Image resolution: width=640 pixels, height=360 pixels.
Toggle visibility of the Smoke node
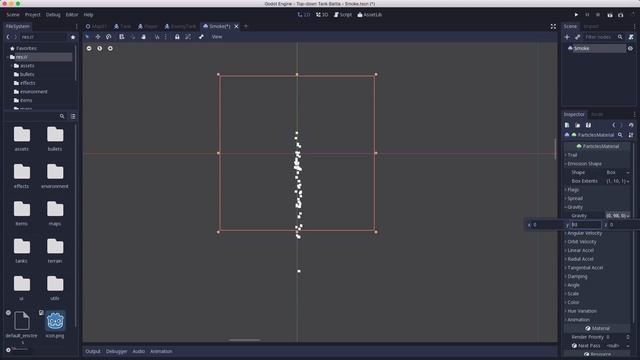point(630,48)
